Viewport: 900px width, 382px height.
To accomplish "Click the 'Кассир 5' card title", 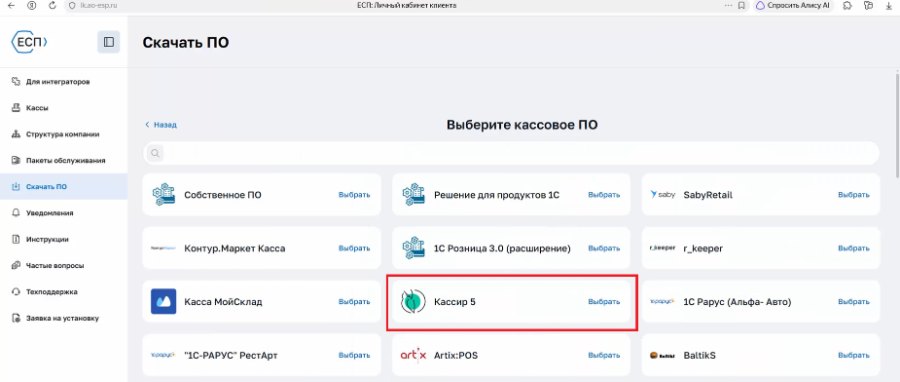I will point(455,302).
